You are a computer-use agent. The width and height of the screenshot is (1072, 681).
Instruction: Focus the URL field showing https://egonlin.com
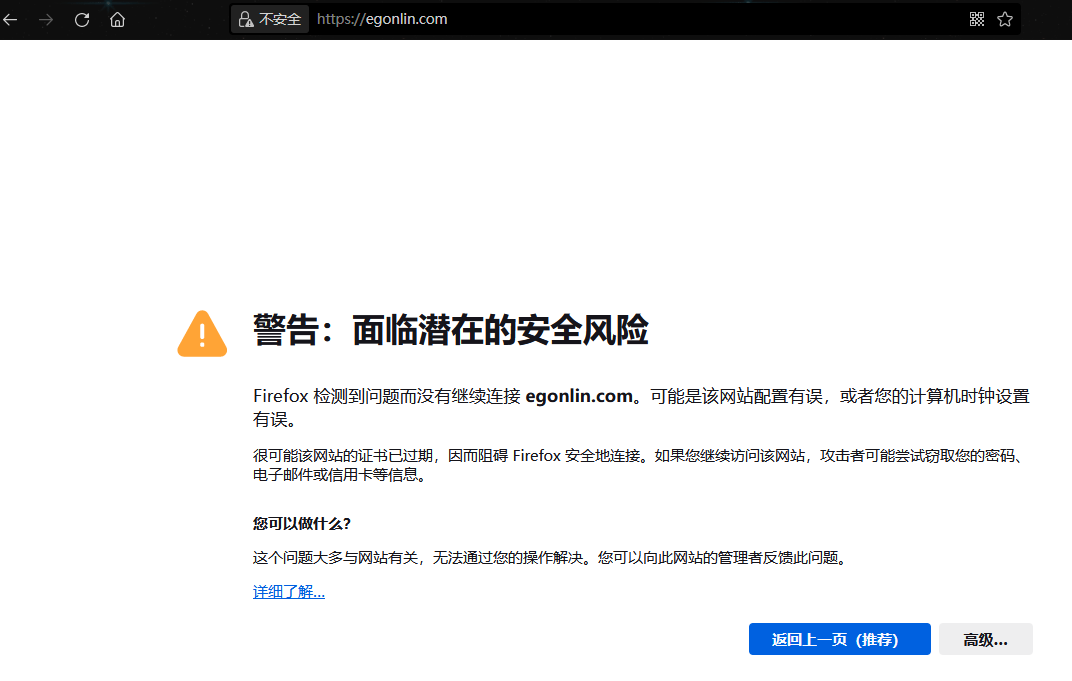point(600,19)
